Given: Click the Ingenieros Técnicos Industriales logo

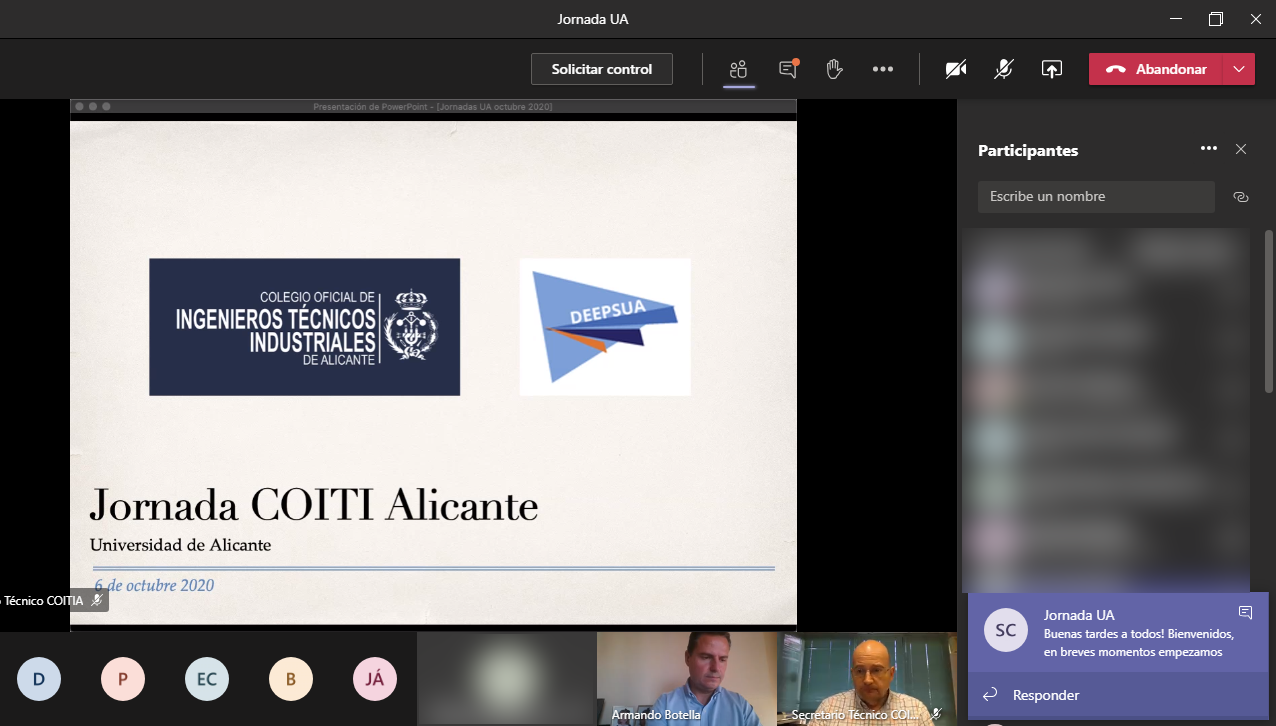Looking at the screenshot, I should [x=305, y=327].
